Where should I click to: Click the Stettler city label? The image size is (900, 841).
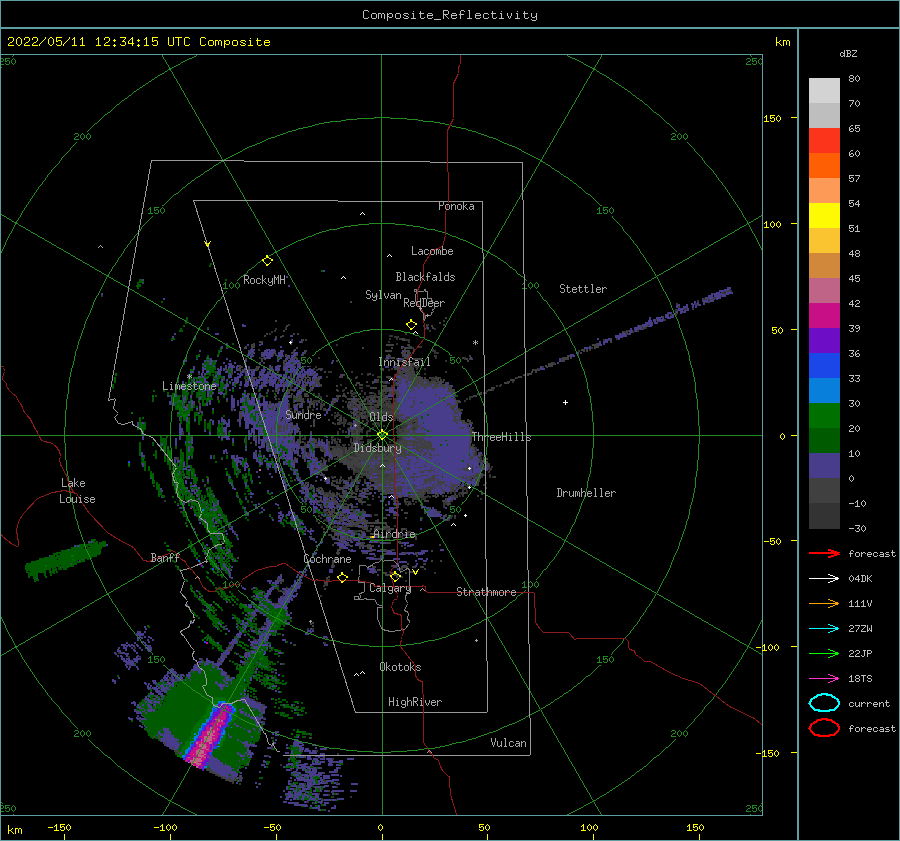coord(583,289)
